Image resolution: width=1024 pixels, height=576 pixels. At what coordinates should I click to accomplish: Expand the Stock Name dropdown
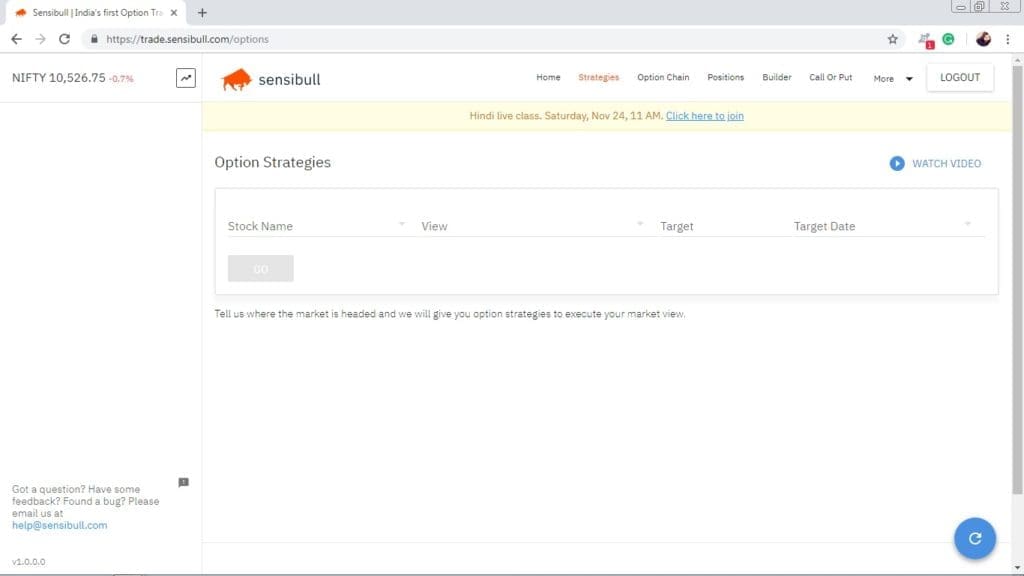point(316,226)
